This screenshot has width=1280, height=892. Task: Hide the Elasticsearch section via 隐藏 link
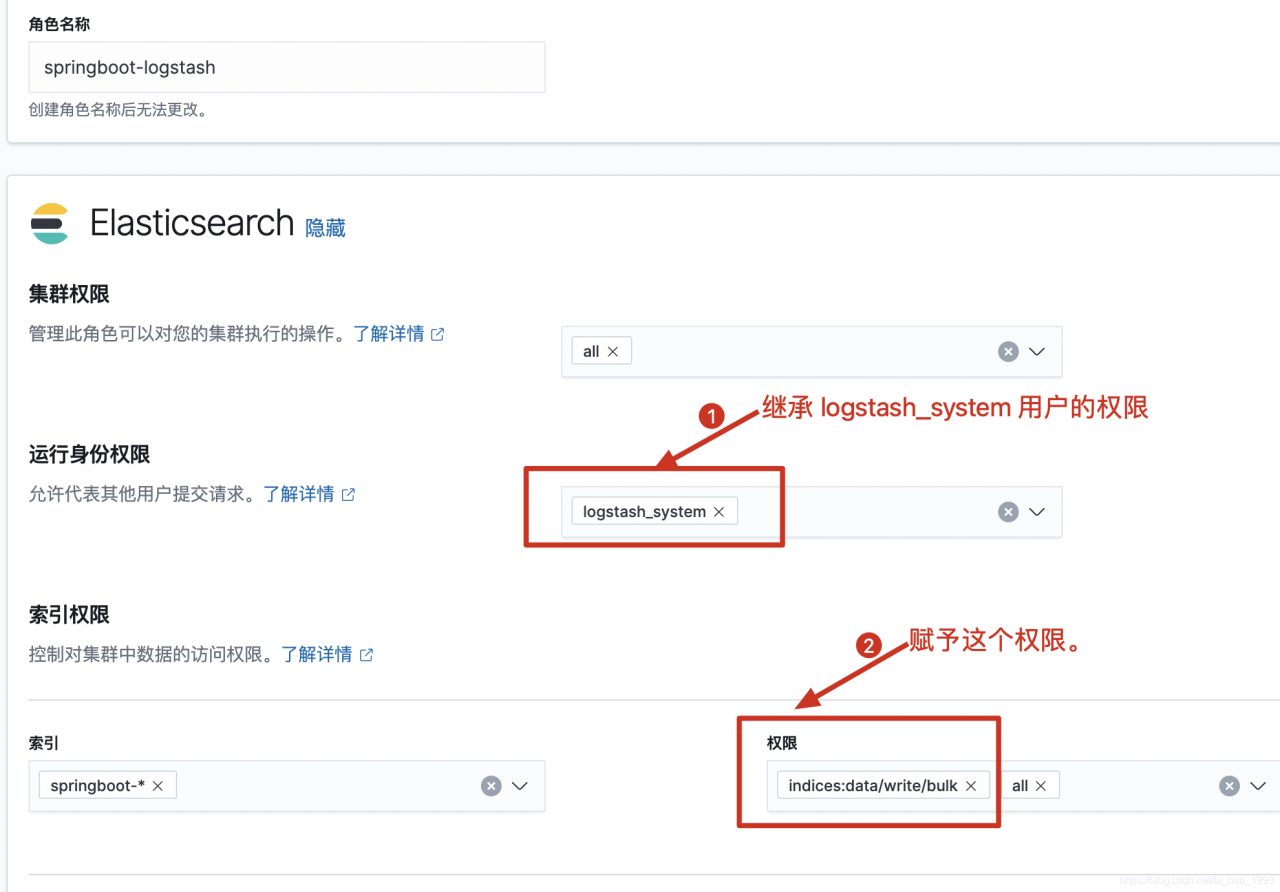tap(325, 227)
